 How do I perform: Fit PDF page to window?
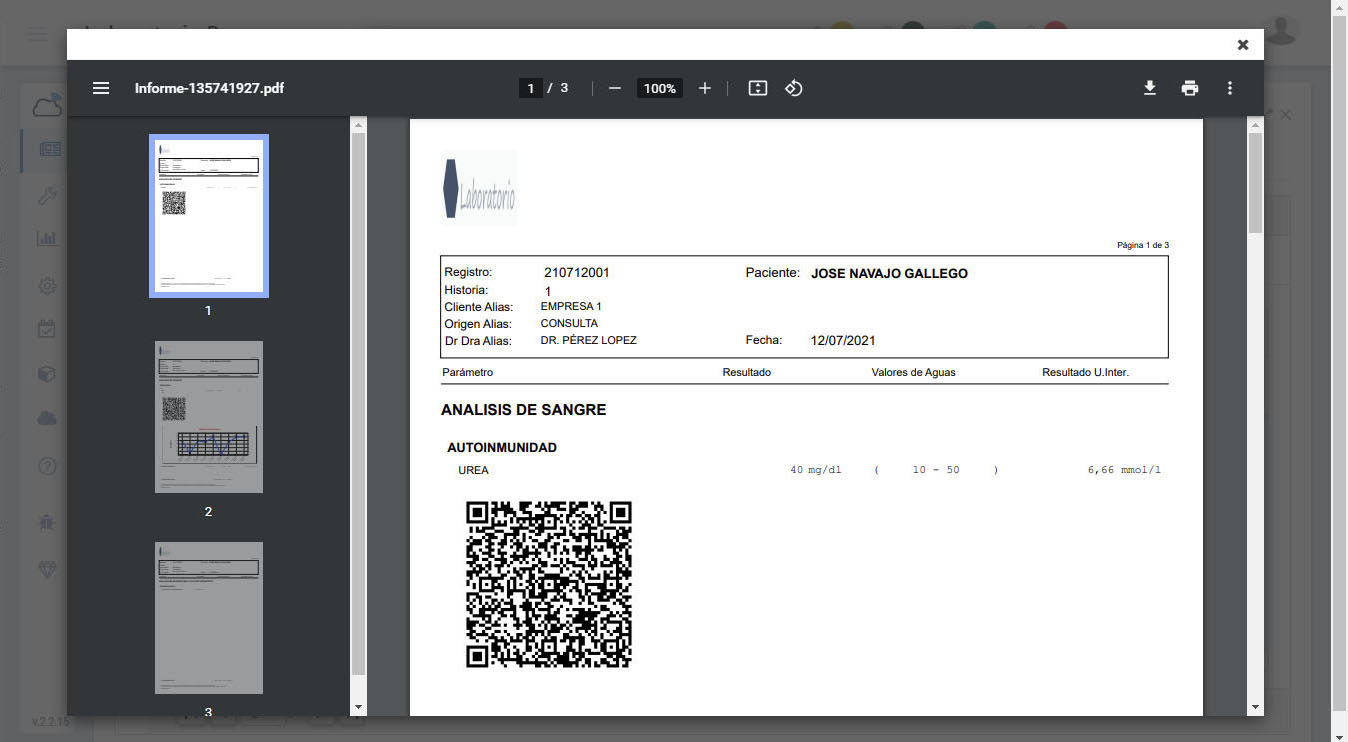[x=758, y=88]
